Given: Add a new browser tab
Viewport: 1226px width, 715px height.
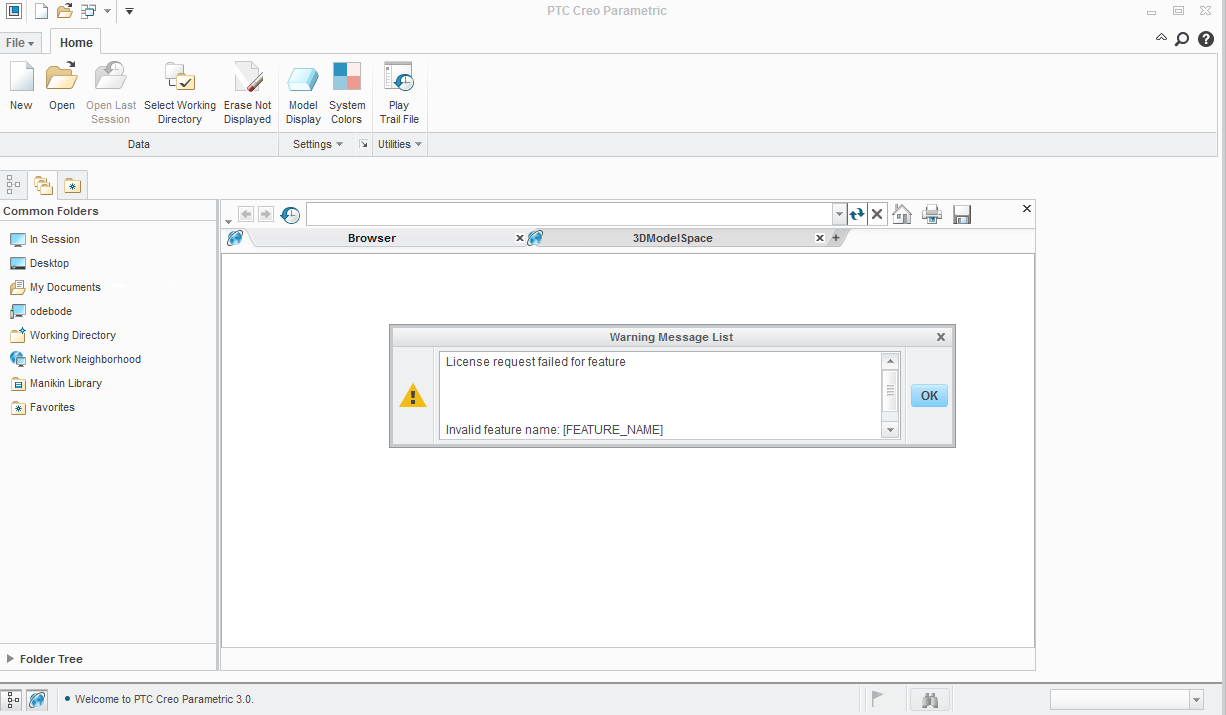Looking at the screenshot, I should 836,238.
